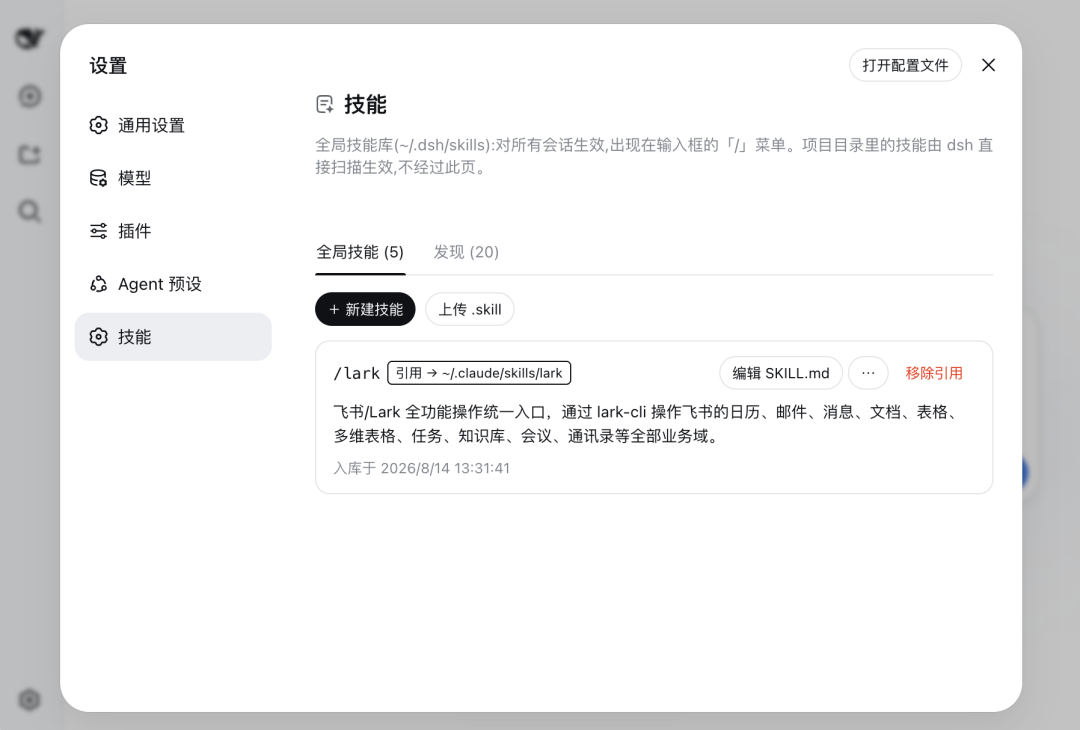Screen dimensions: 1080x730
Task: Click the 全局技能库 explanation paragraph
Action: pyautogui.click(x=654, y=156)
